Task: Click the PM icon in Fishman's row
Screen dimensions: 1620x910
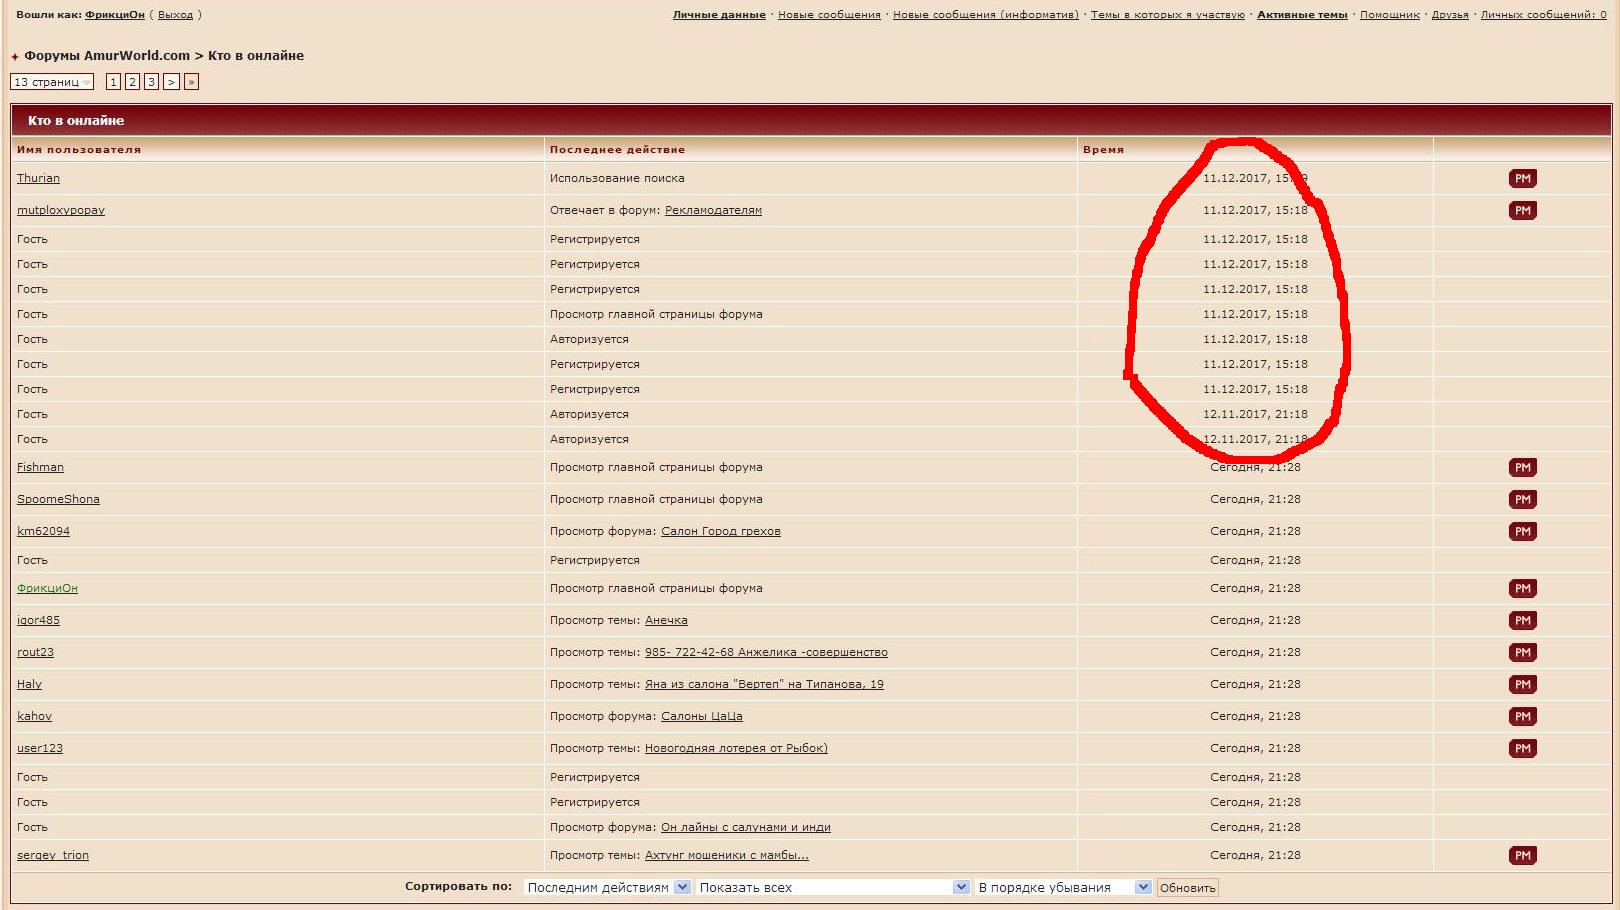Action: (x=1522, y=468)
